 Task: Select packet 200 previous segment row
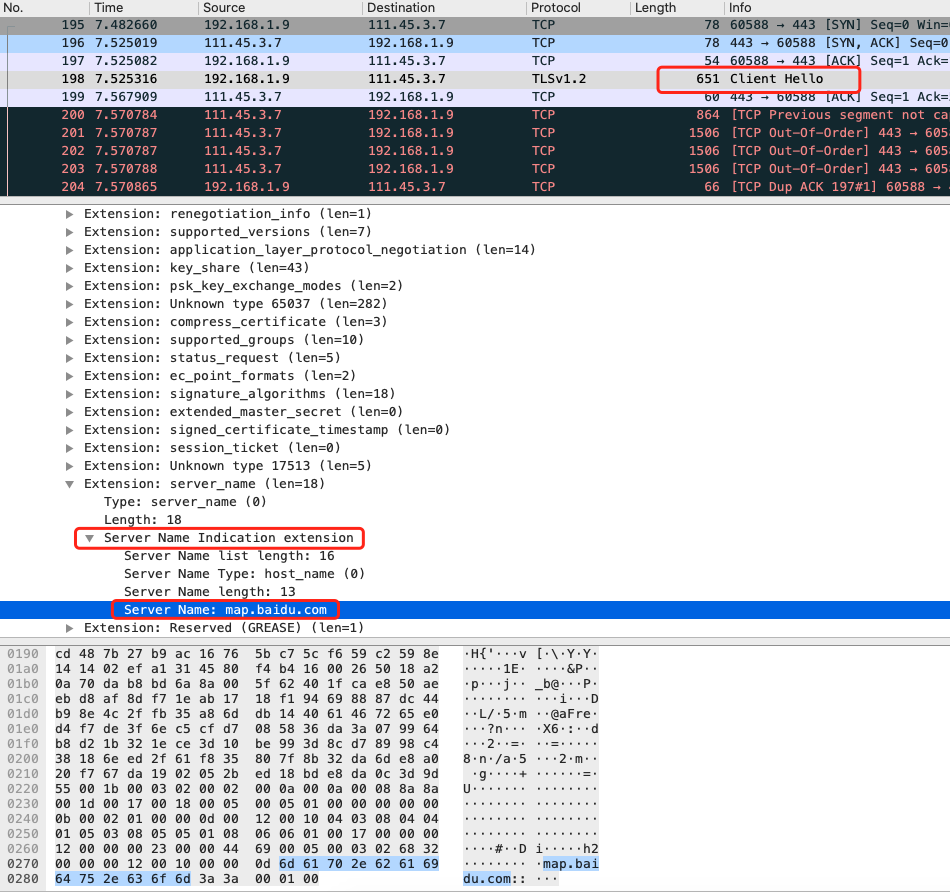pos(400,115)
